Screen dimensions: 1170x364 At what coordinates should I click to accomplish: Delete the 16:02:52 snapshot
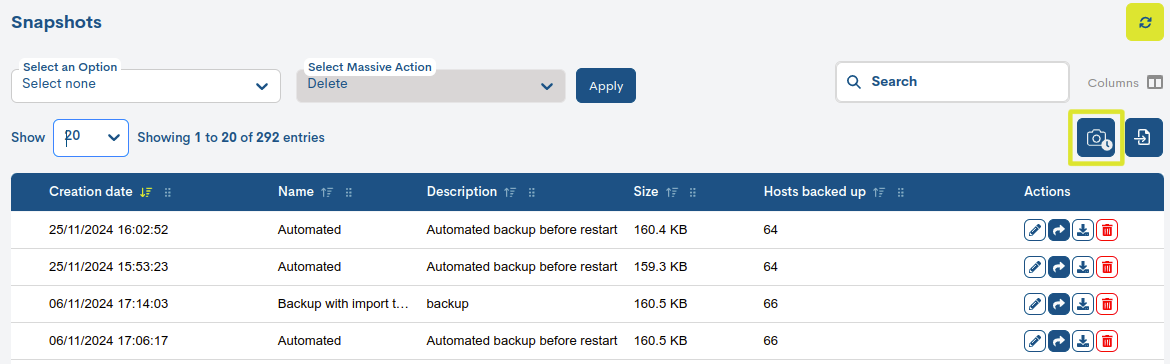(x=1107, y=230)
